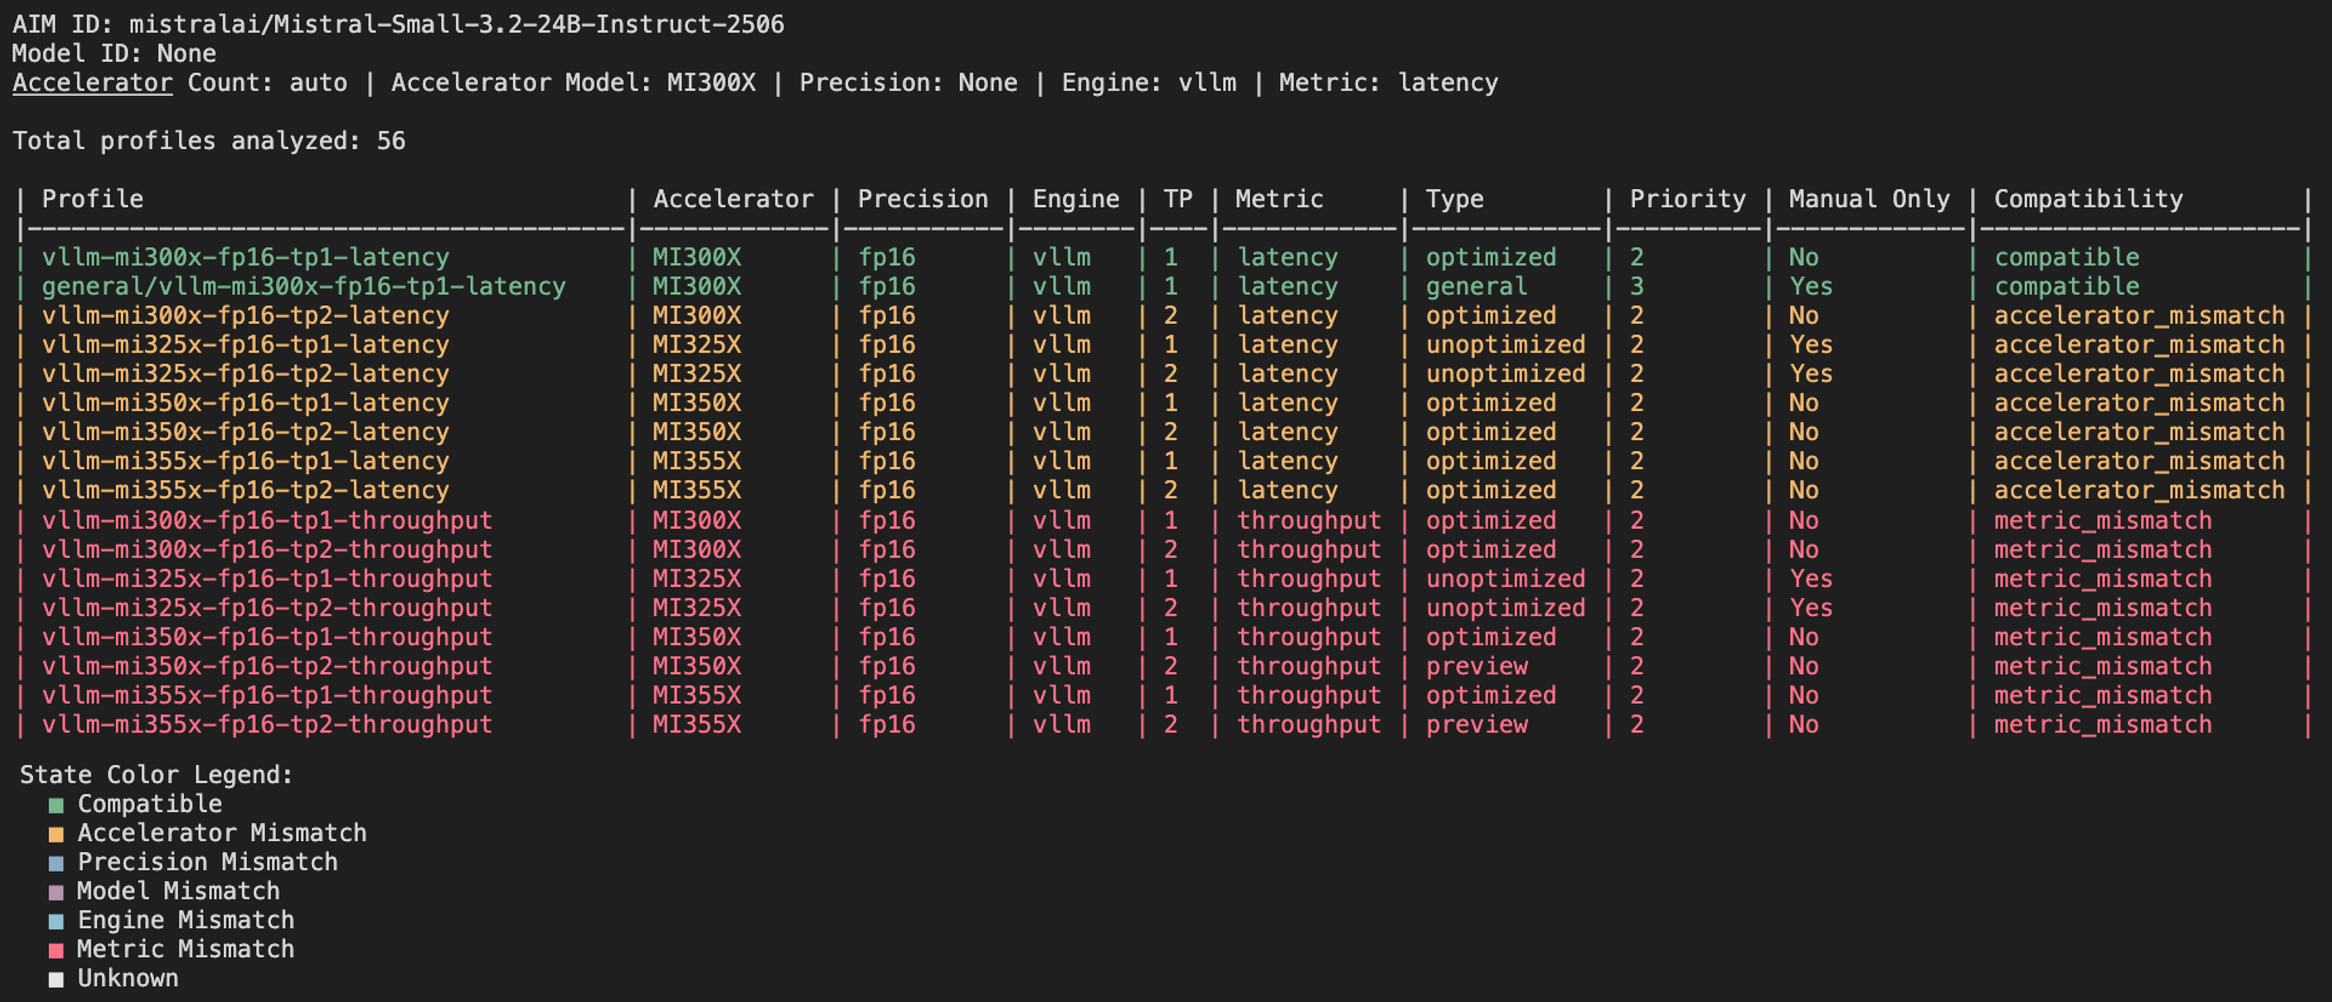Click 'preview' type in vllm-mi355x-fp16-tp2-throughput row
Viewport: 2332px width, 1002px height.
[1476, 724]
